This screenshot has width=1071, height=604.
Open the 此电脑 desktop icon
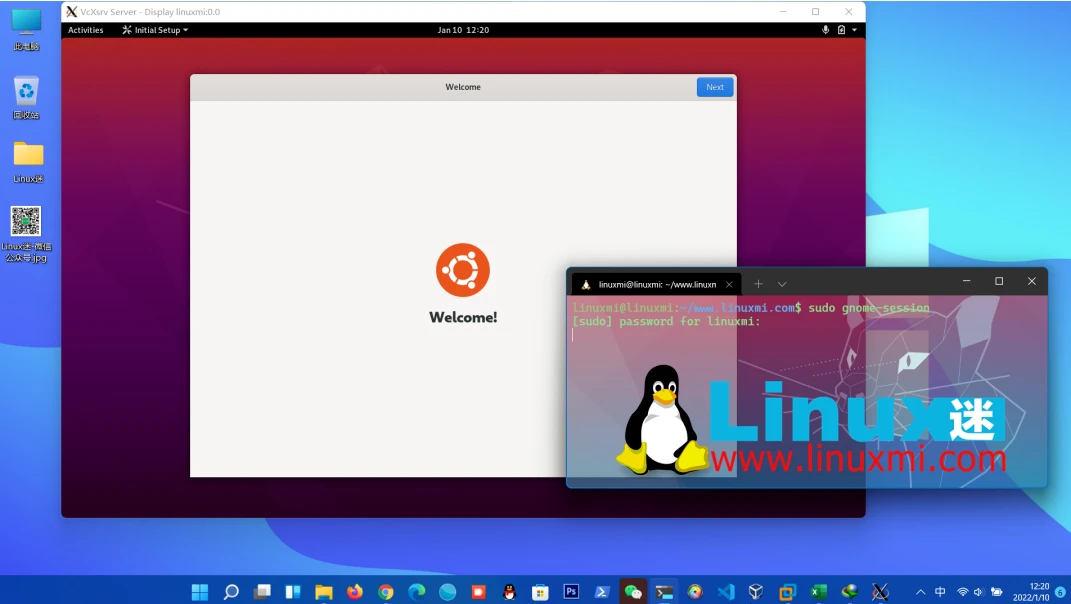[26, 30]
